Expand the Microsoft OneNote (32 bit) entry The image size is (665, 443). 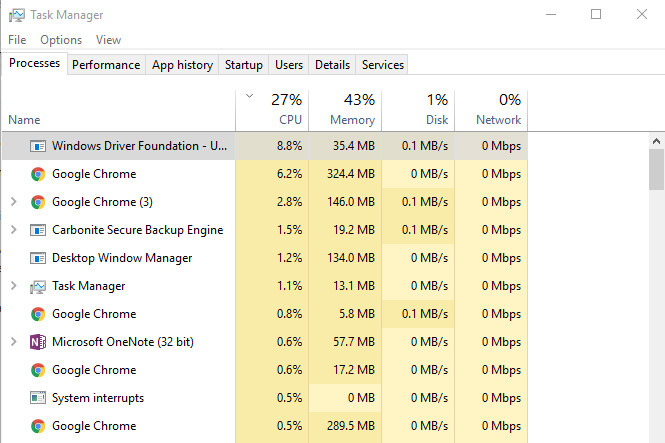[14, 342]
